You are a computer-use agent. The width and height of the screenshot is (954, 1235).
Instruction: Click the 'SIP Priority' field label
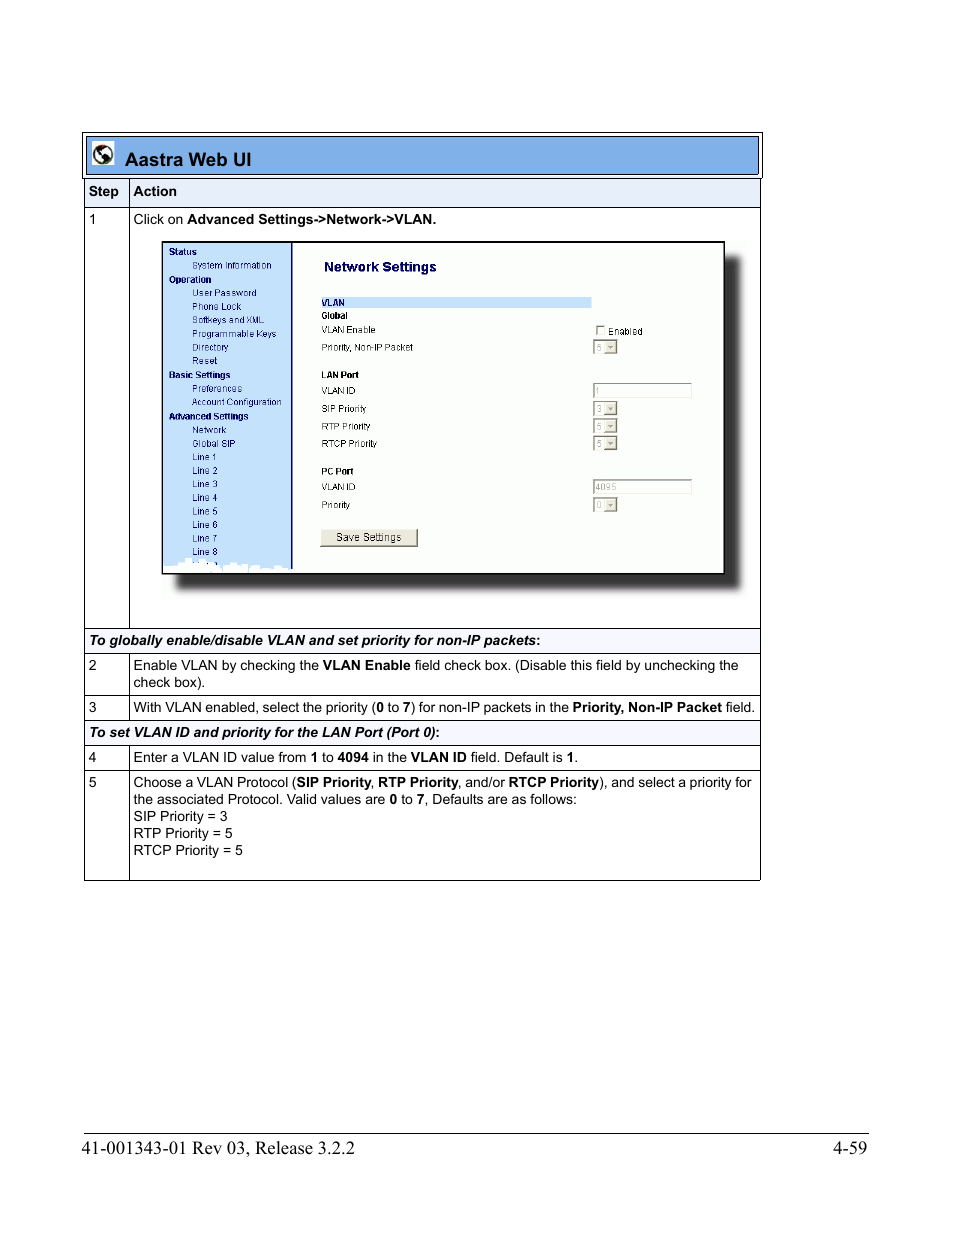pyautogui.click(x=344, y=409)
